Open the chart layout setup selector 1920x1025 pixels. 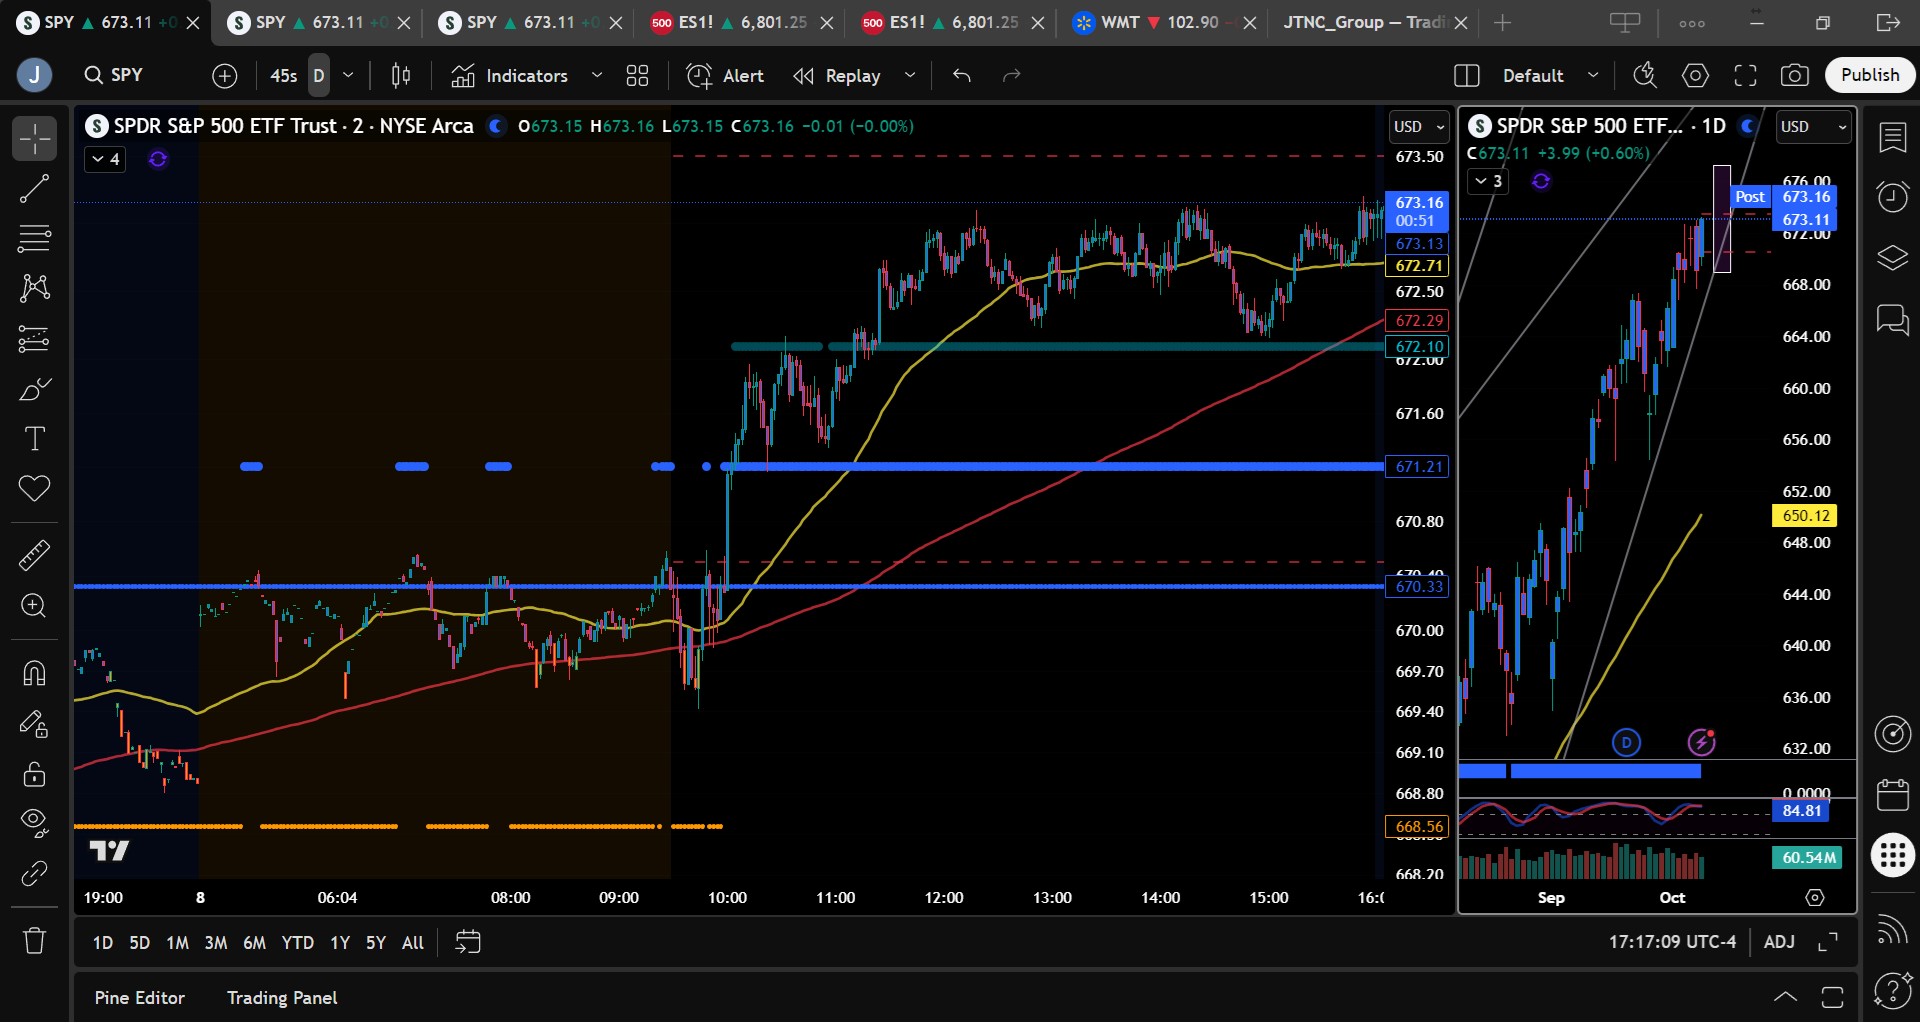pyautogui.click(x=1467, y=75)
